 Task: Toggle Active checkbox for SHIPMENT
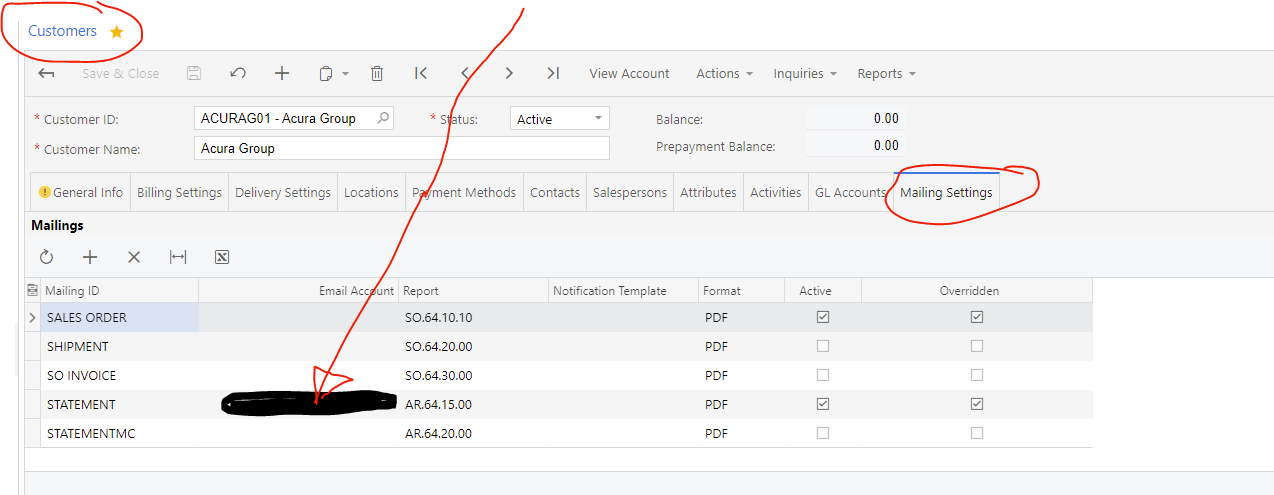click(x=823, y=346)
